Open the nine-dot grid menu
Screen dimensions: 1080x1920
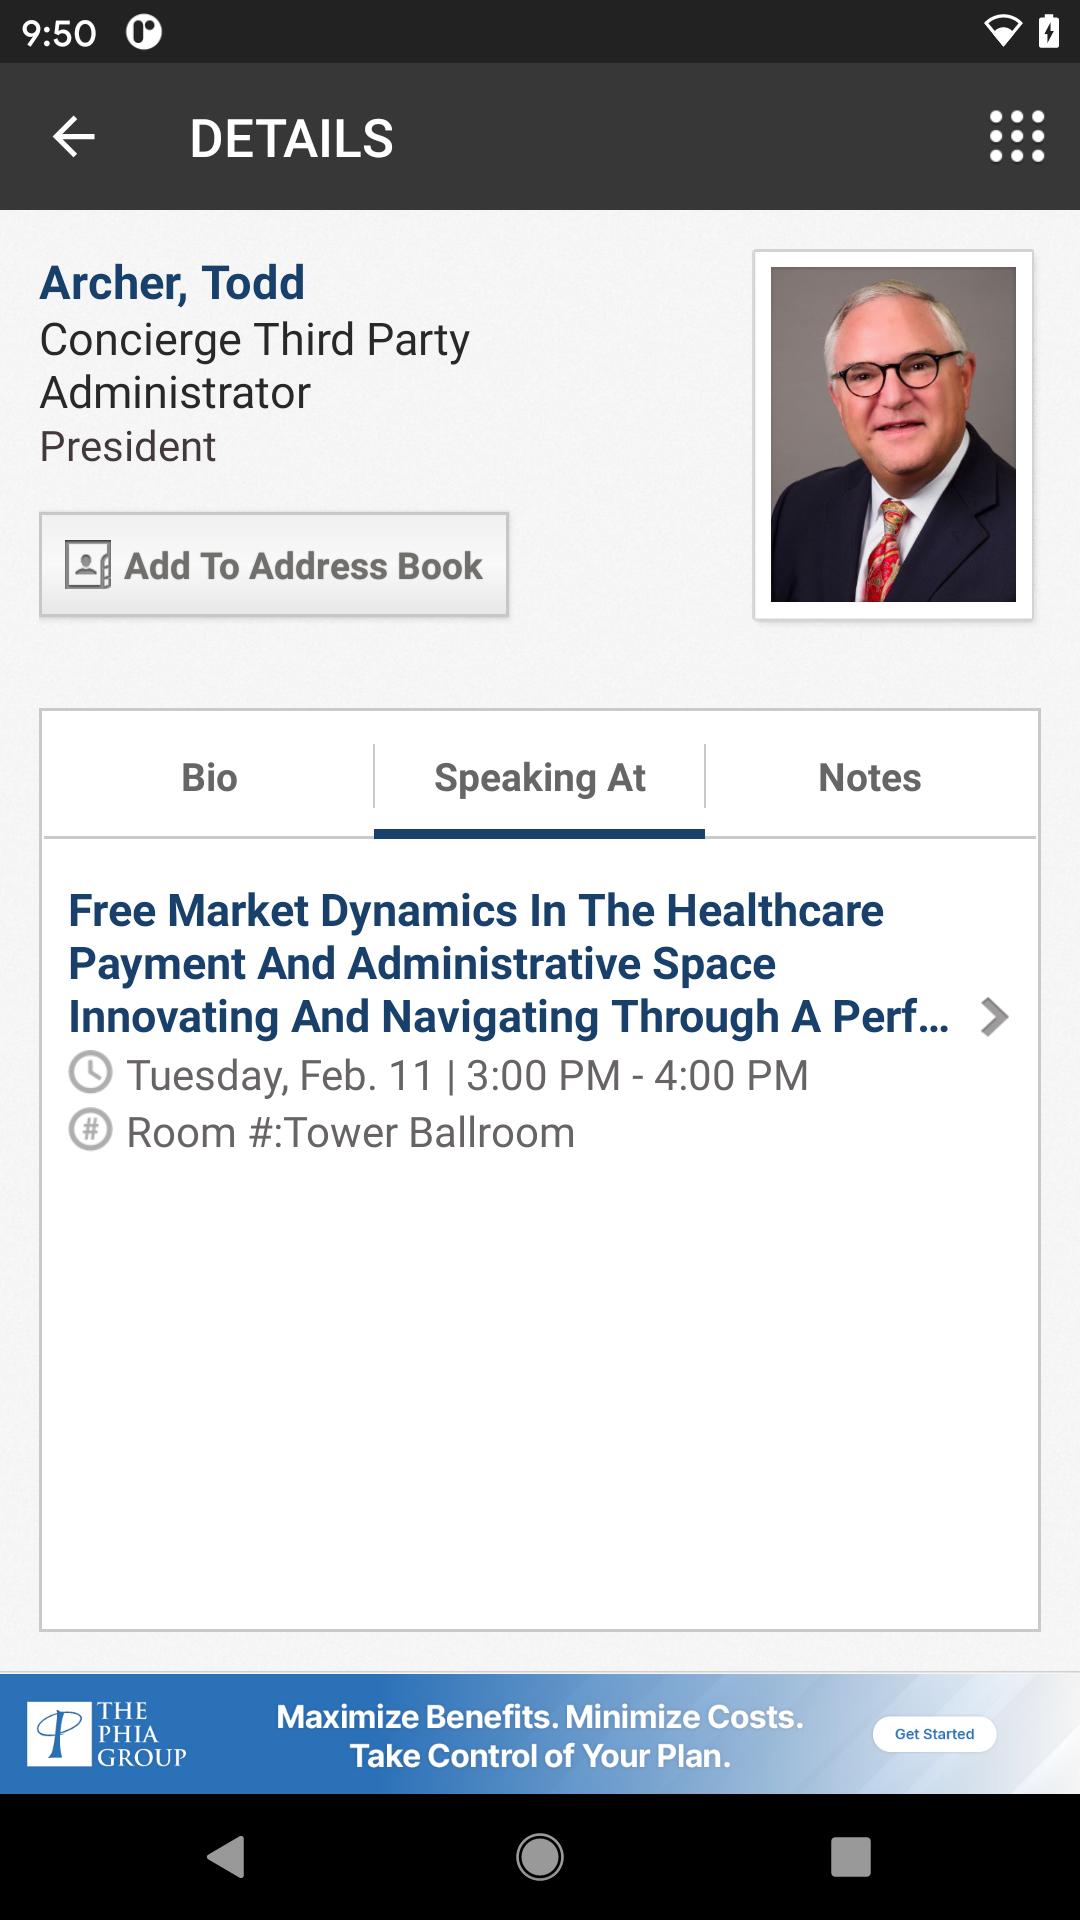point(1016,137)
